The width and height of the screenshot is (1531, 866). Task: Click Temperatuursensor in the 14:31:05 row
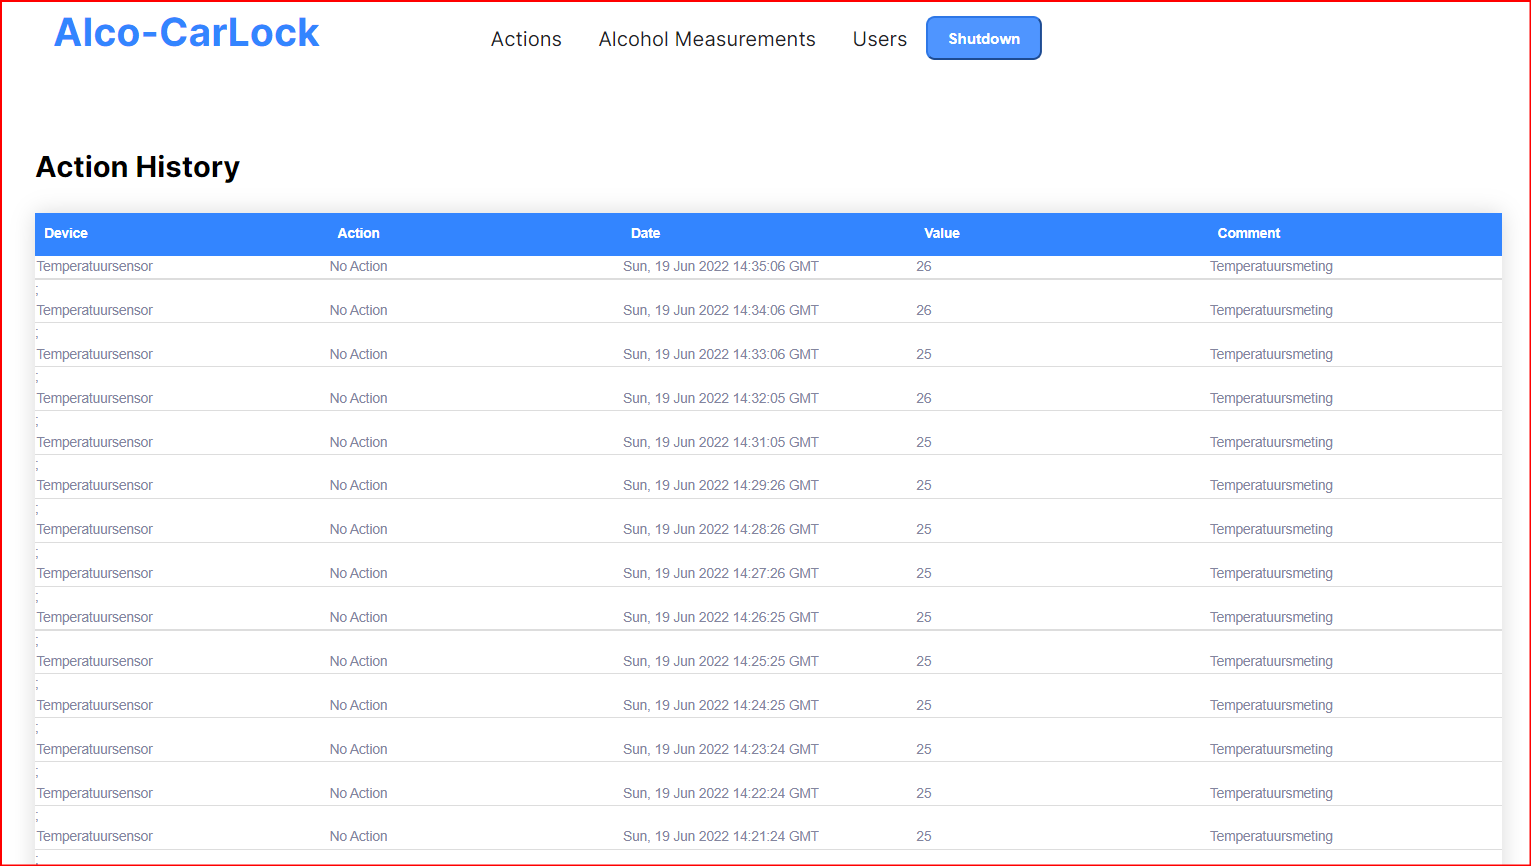pos(95,442)
